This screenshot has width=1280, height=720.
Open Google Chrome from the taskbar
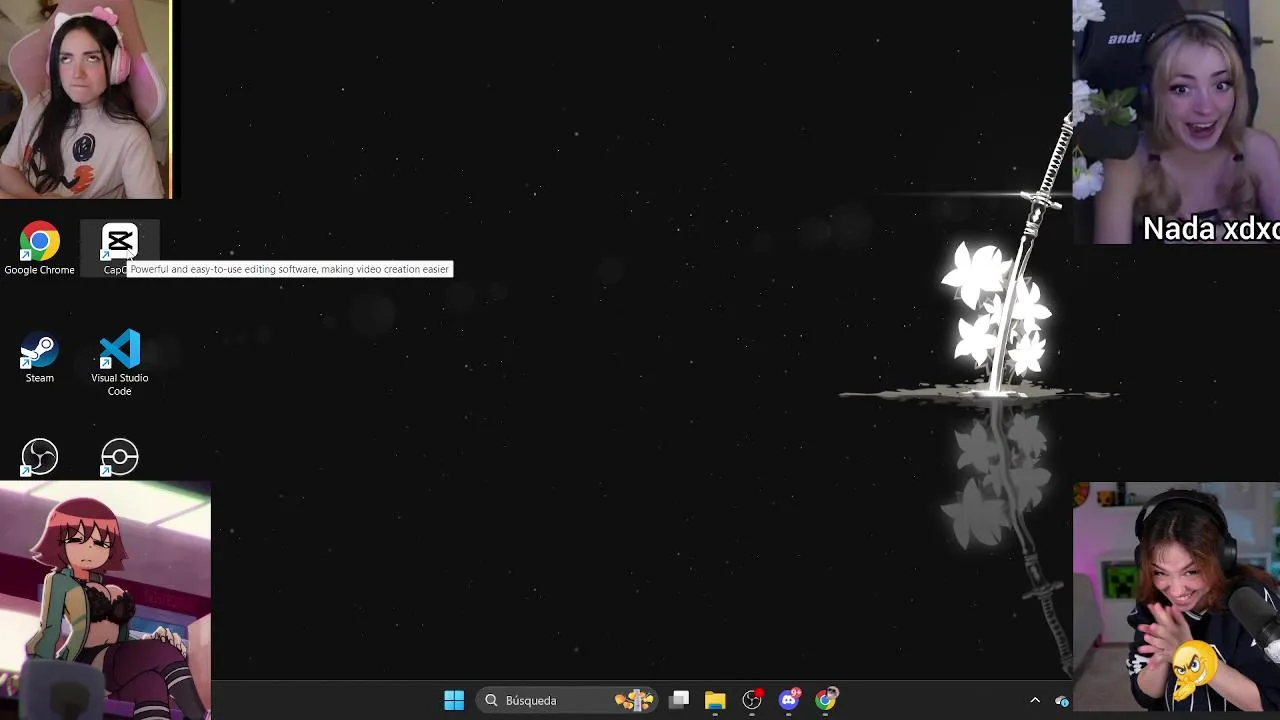(x=826, y=700)
